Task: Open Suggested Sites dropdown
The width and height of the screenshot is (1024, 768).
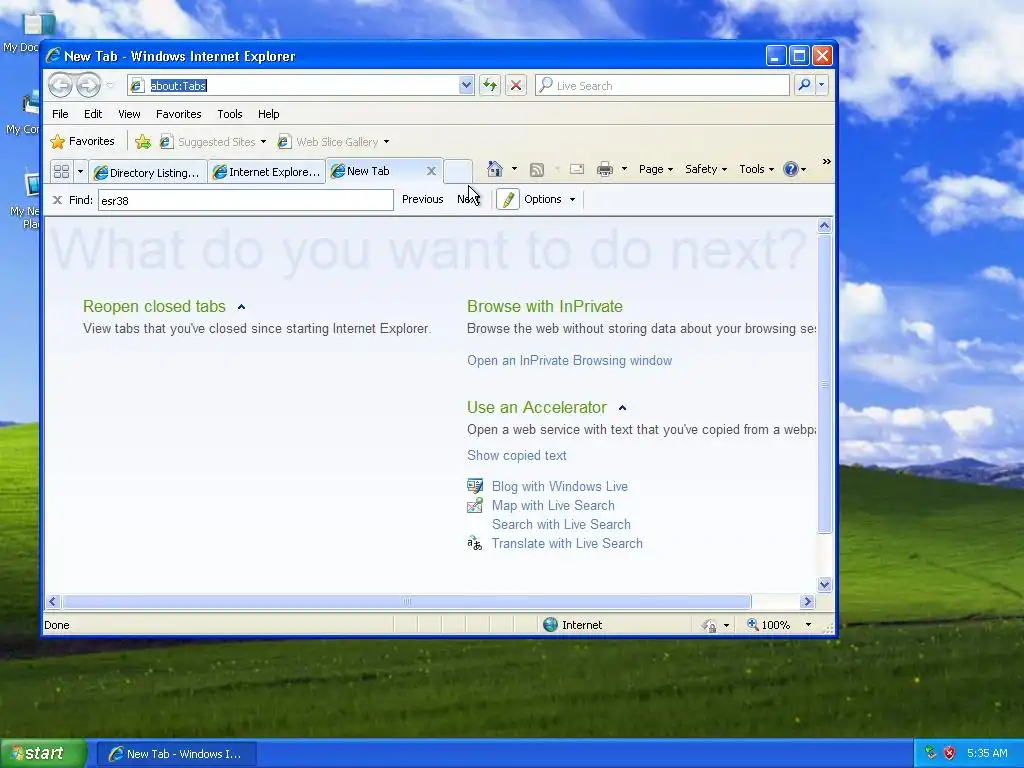Action: pyautogui.click(x=213, y=142)
